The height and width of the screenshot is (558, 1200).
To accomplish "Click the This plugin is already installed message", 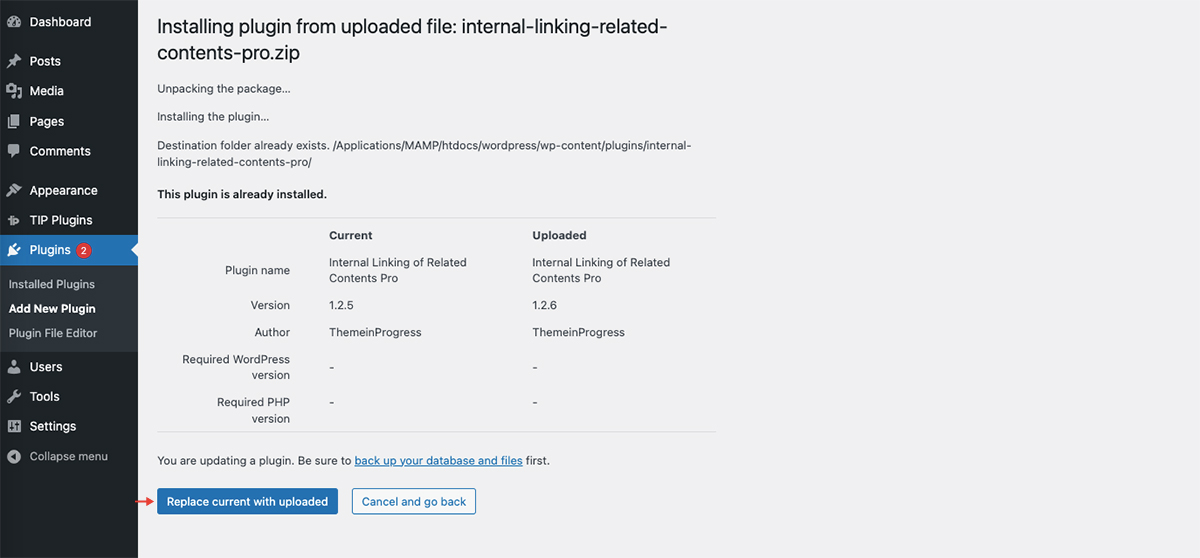I will coord(242,194).
